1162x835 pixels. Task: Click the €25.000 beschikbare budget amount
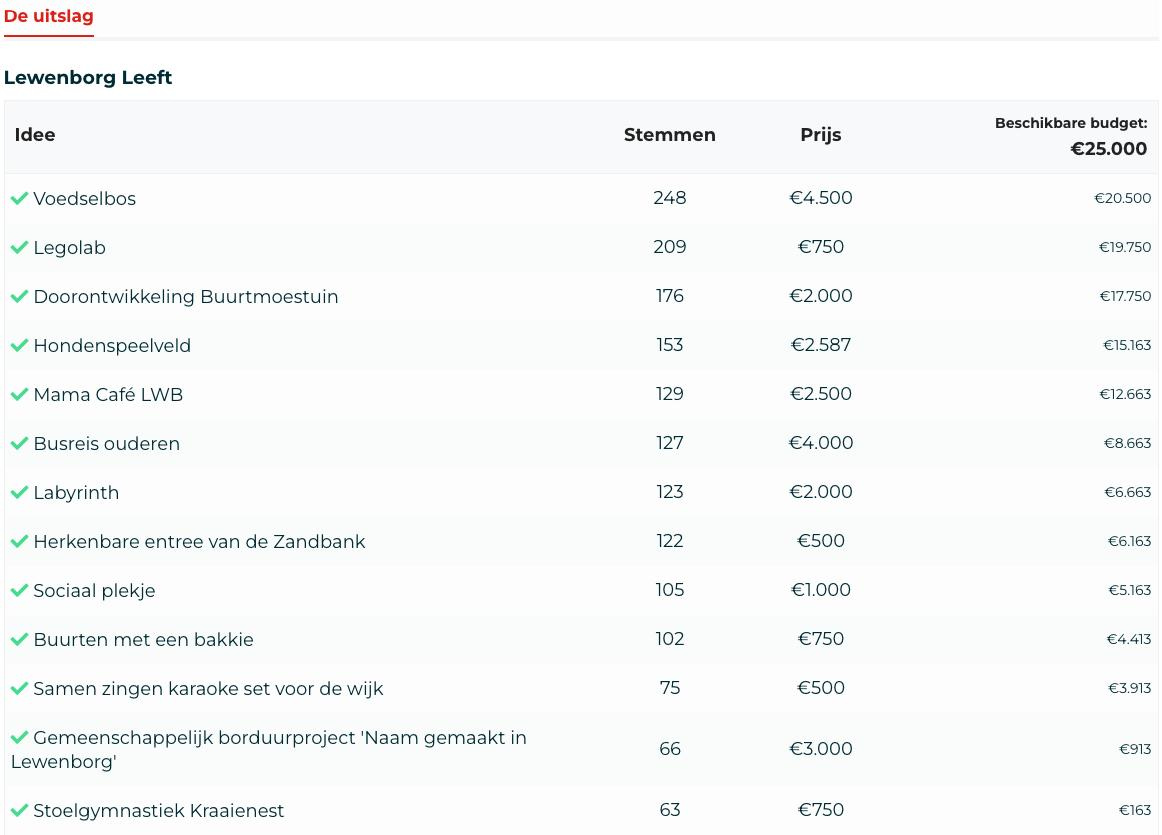[x=1108, y=149]
